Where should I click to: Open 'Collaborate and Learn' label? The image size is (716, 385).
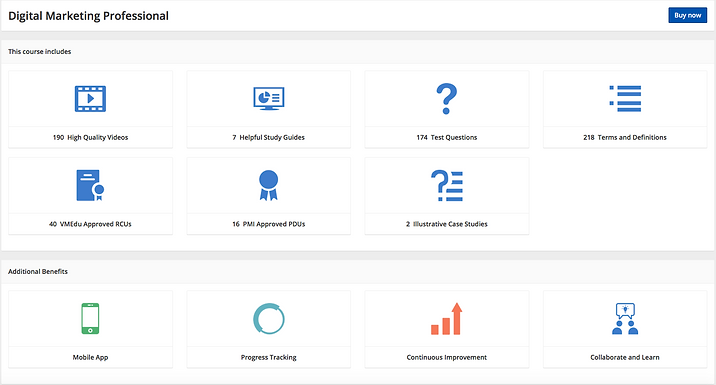tap(625, 357)
